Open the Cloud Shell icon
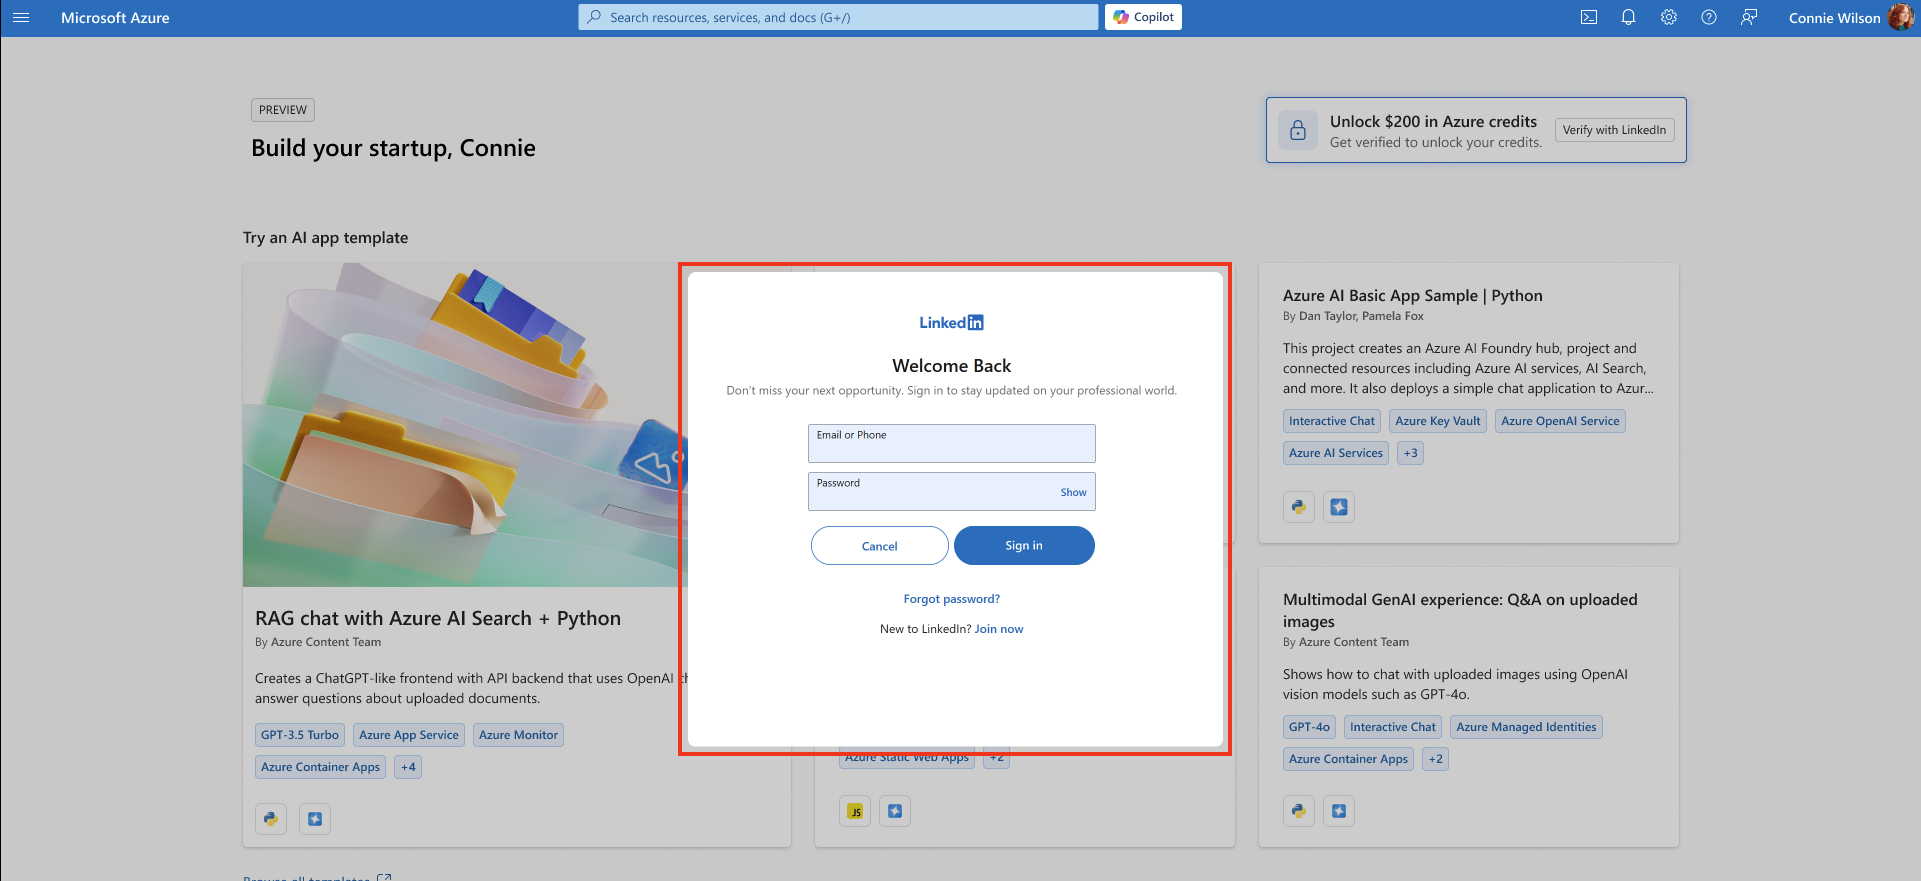The height and width of the screenshot is (881, 1921). 1589,18
